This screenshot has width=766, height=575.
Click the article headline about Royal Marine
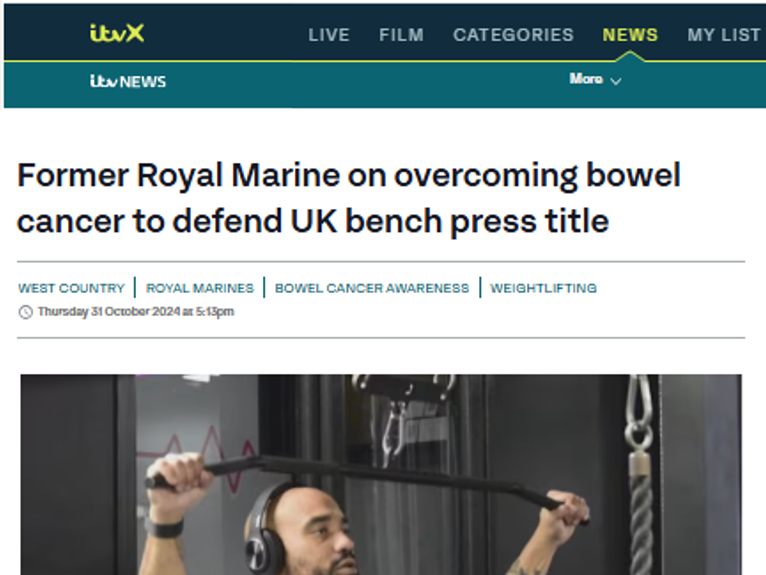[x=348, y=198]
